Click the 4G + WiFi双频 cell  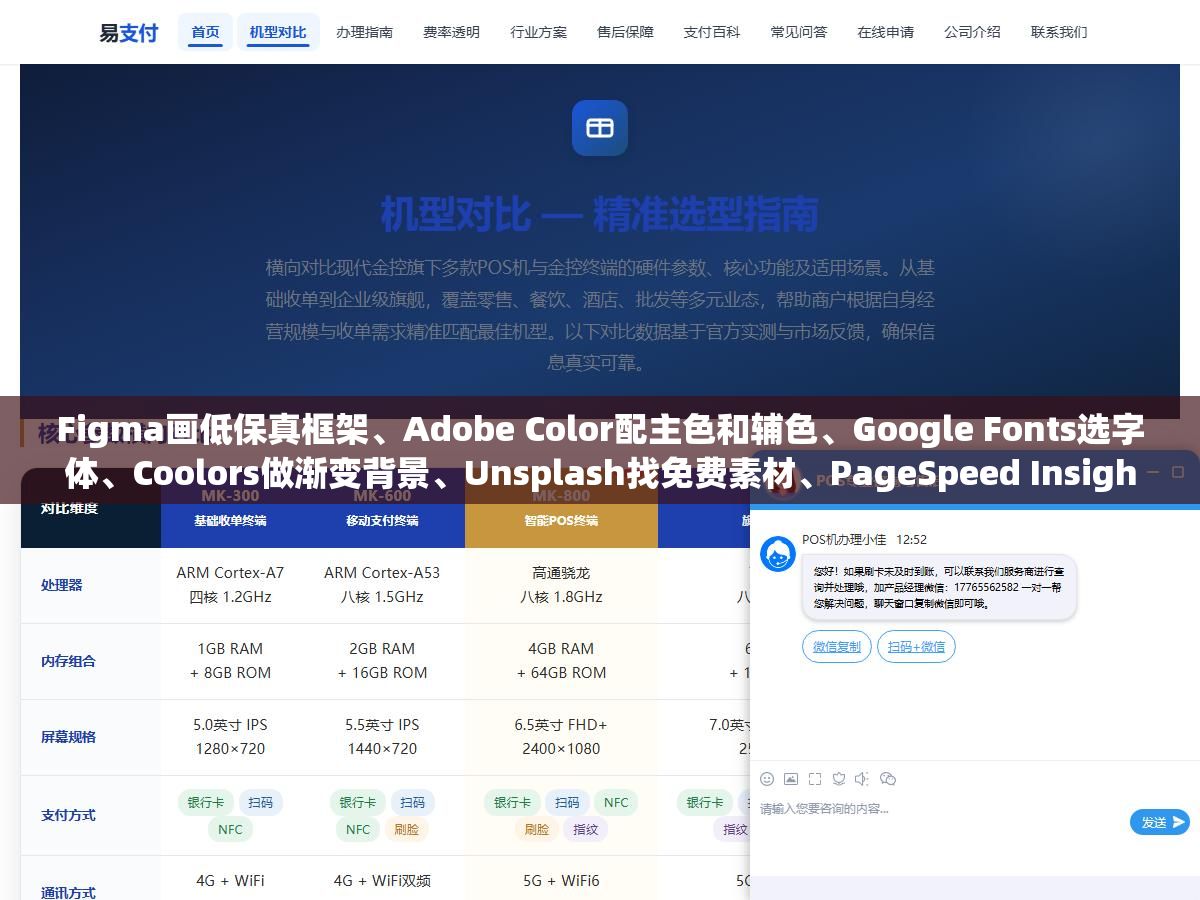(x=382, y=881)
